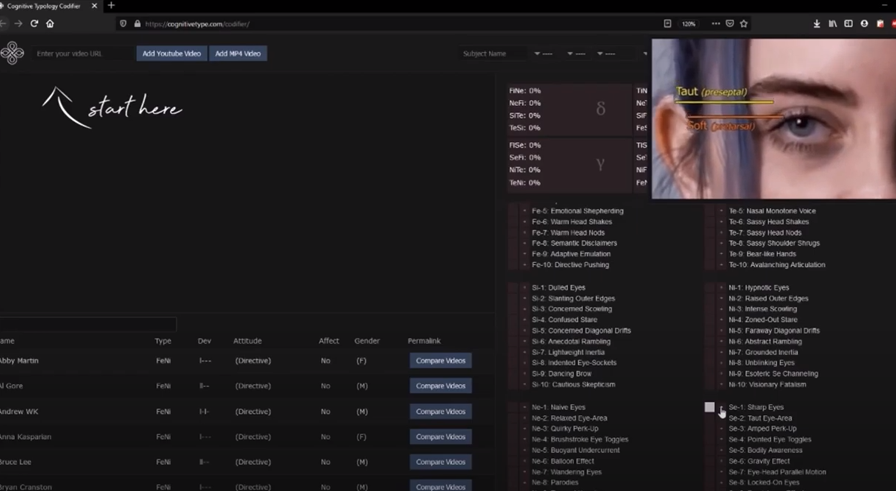The height and width of the screenshot is (491, 896).
Task: Select the Cognitive Typology Codifier tab
Action: (x=43, y=6)
